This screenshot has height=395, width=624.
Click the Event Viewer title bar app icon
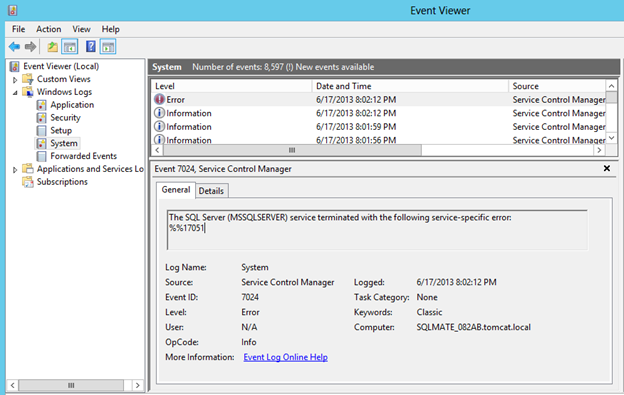[x=13, y=10]
